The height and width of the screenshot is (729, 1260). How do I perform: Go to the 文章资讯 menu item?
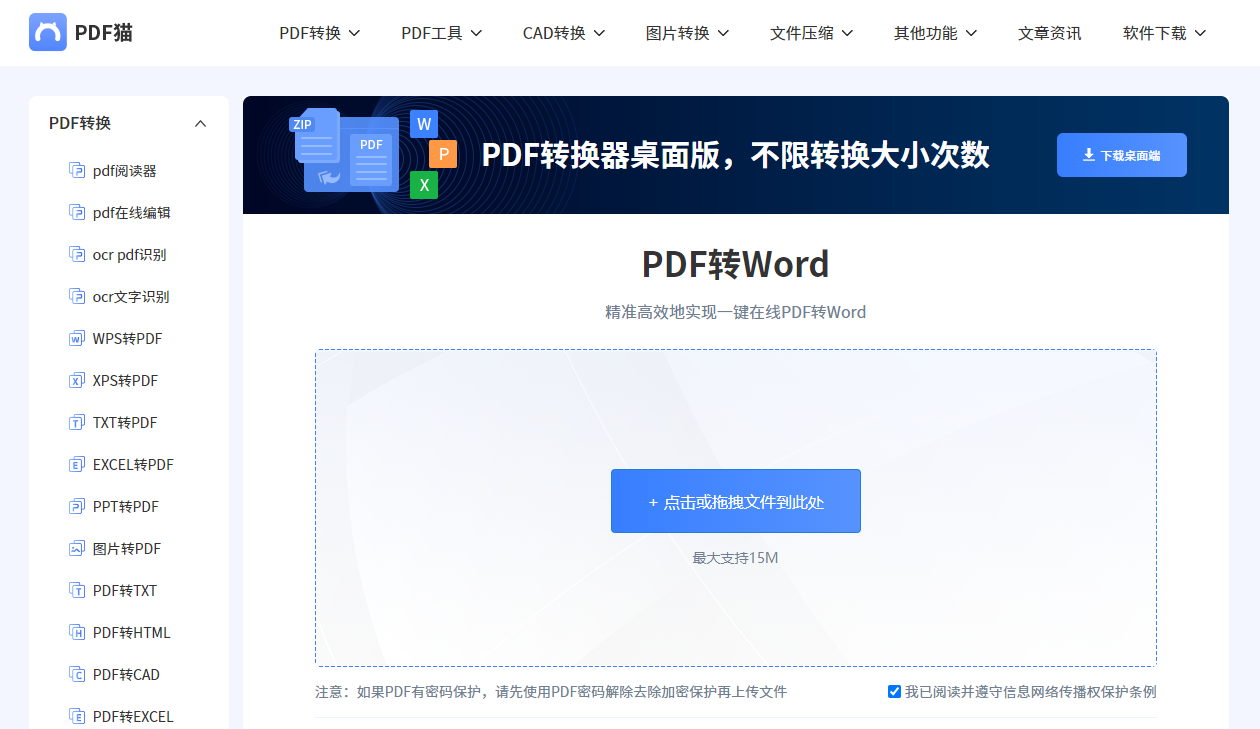[1049, 32]
